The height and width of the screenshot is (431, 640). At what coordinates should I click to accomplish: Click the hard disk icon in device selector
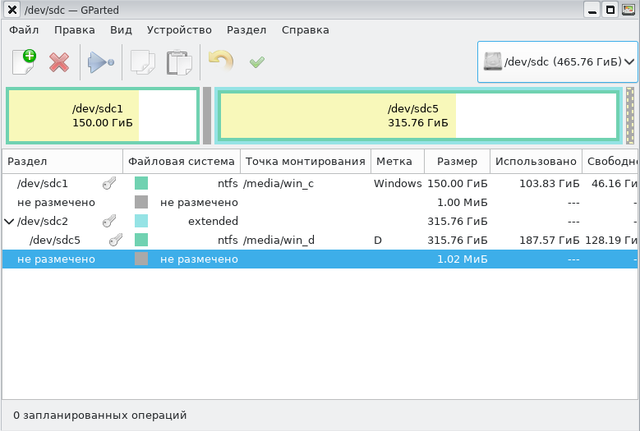pos(493,62)
